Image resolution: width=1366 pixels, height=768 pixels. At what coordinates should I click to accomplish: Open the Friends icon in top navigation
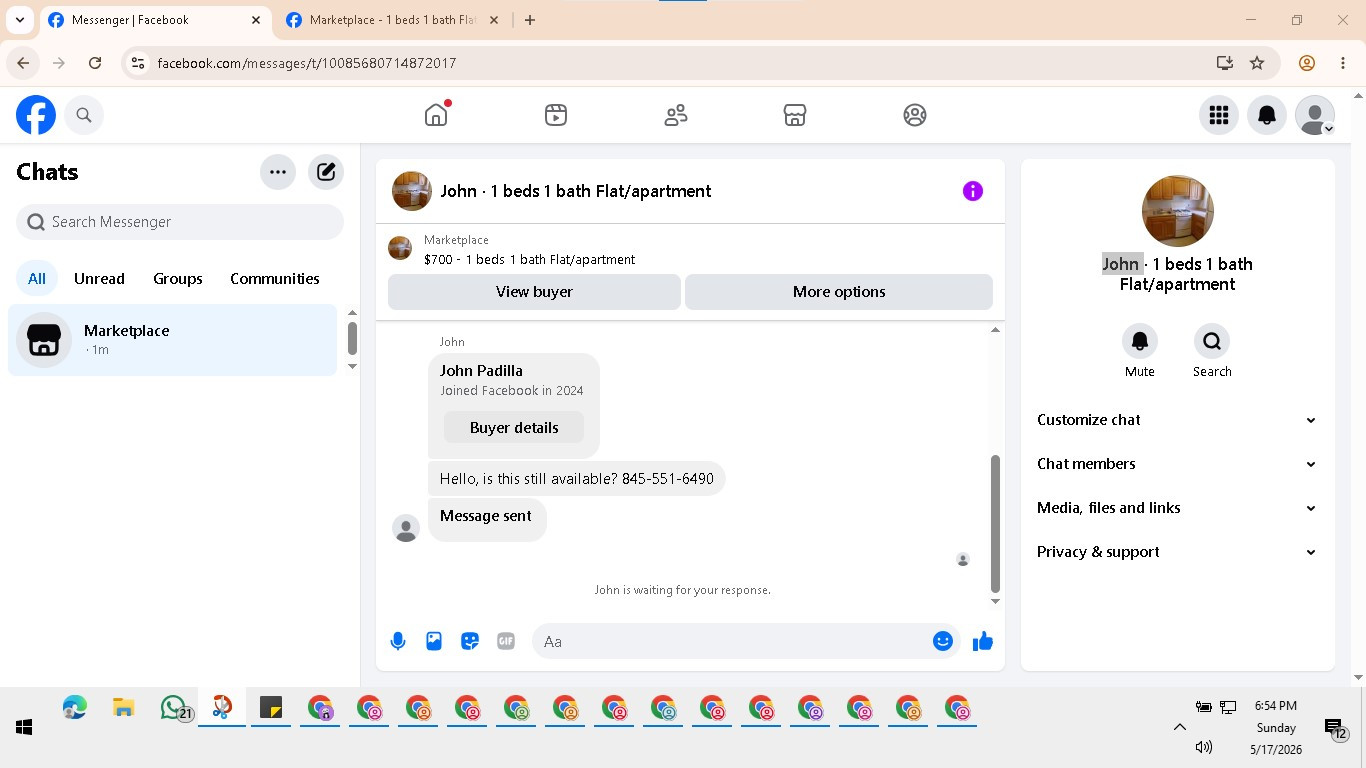(676, 115)
